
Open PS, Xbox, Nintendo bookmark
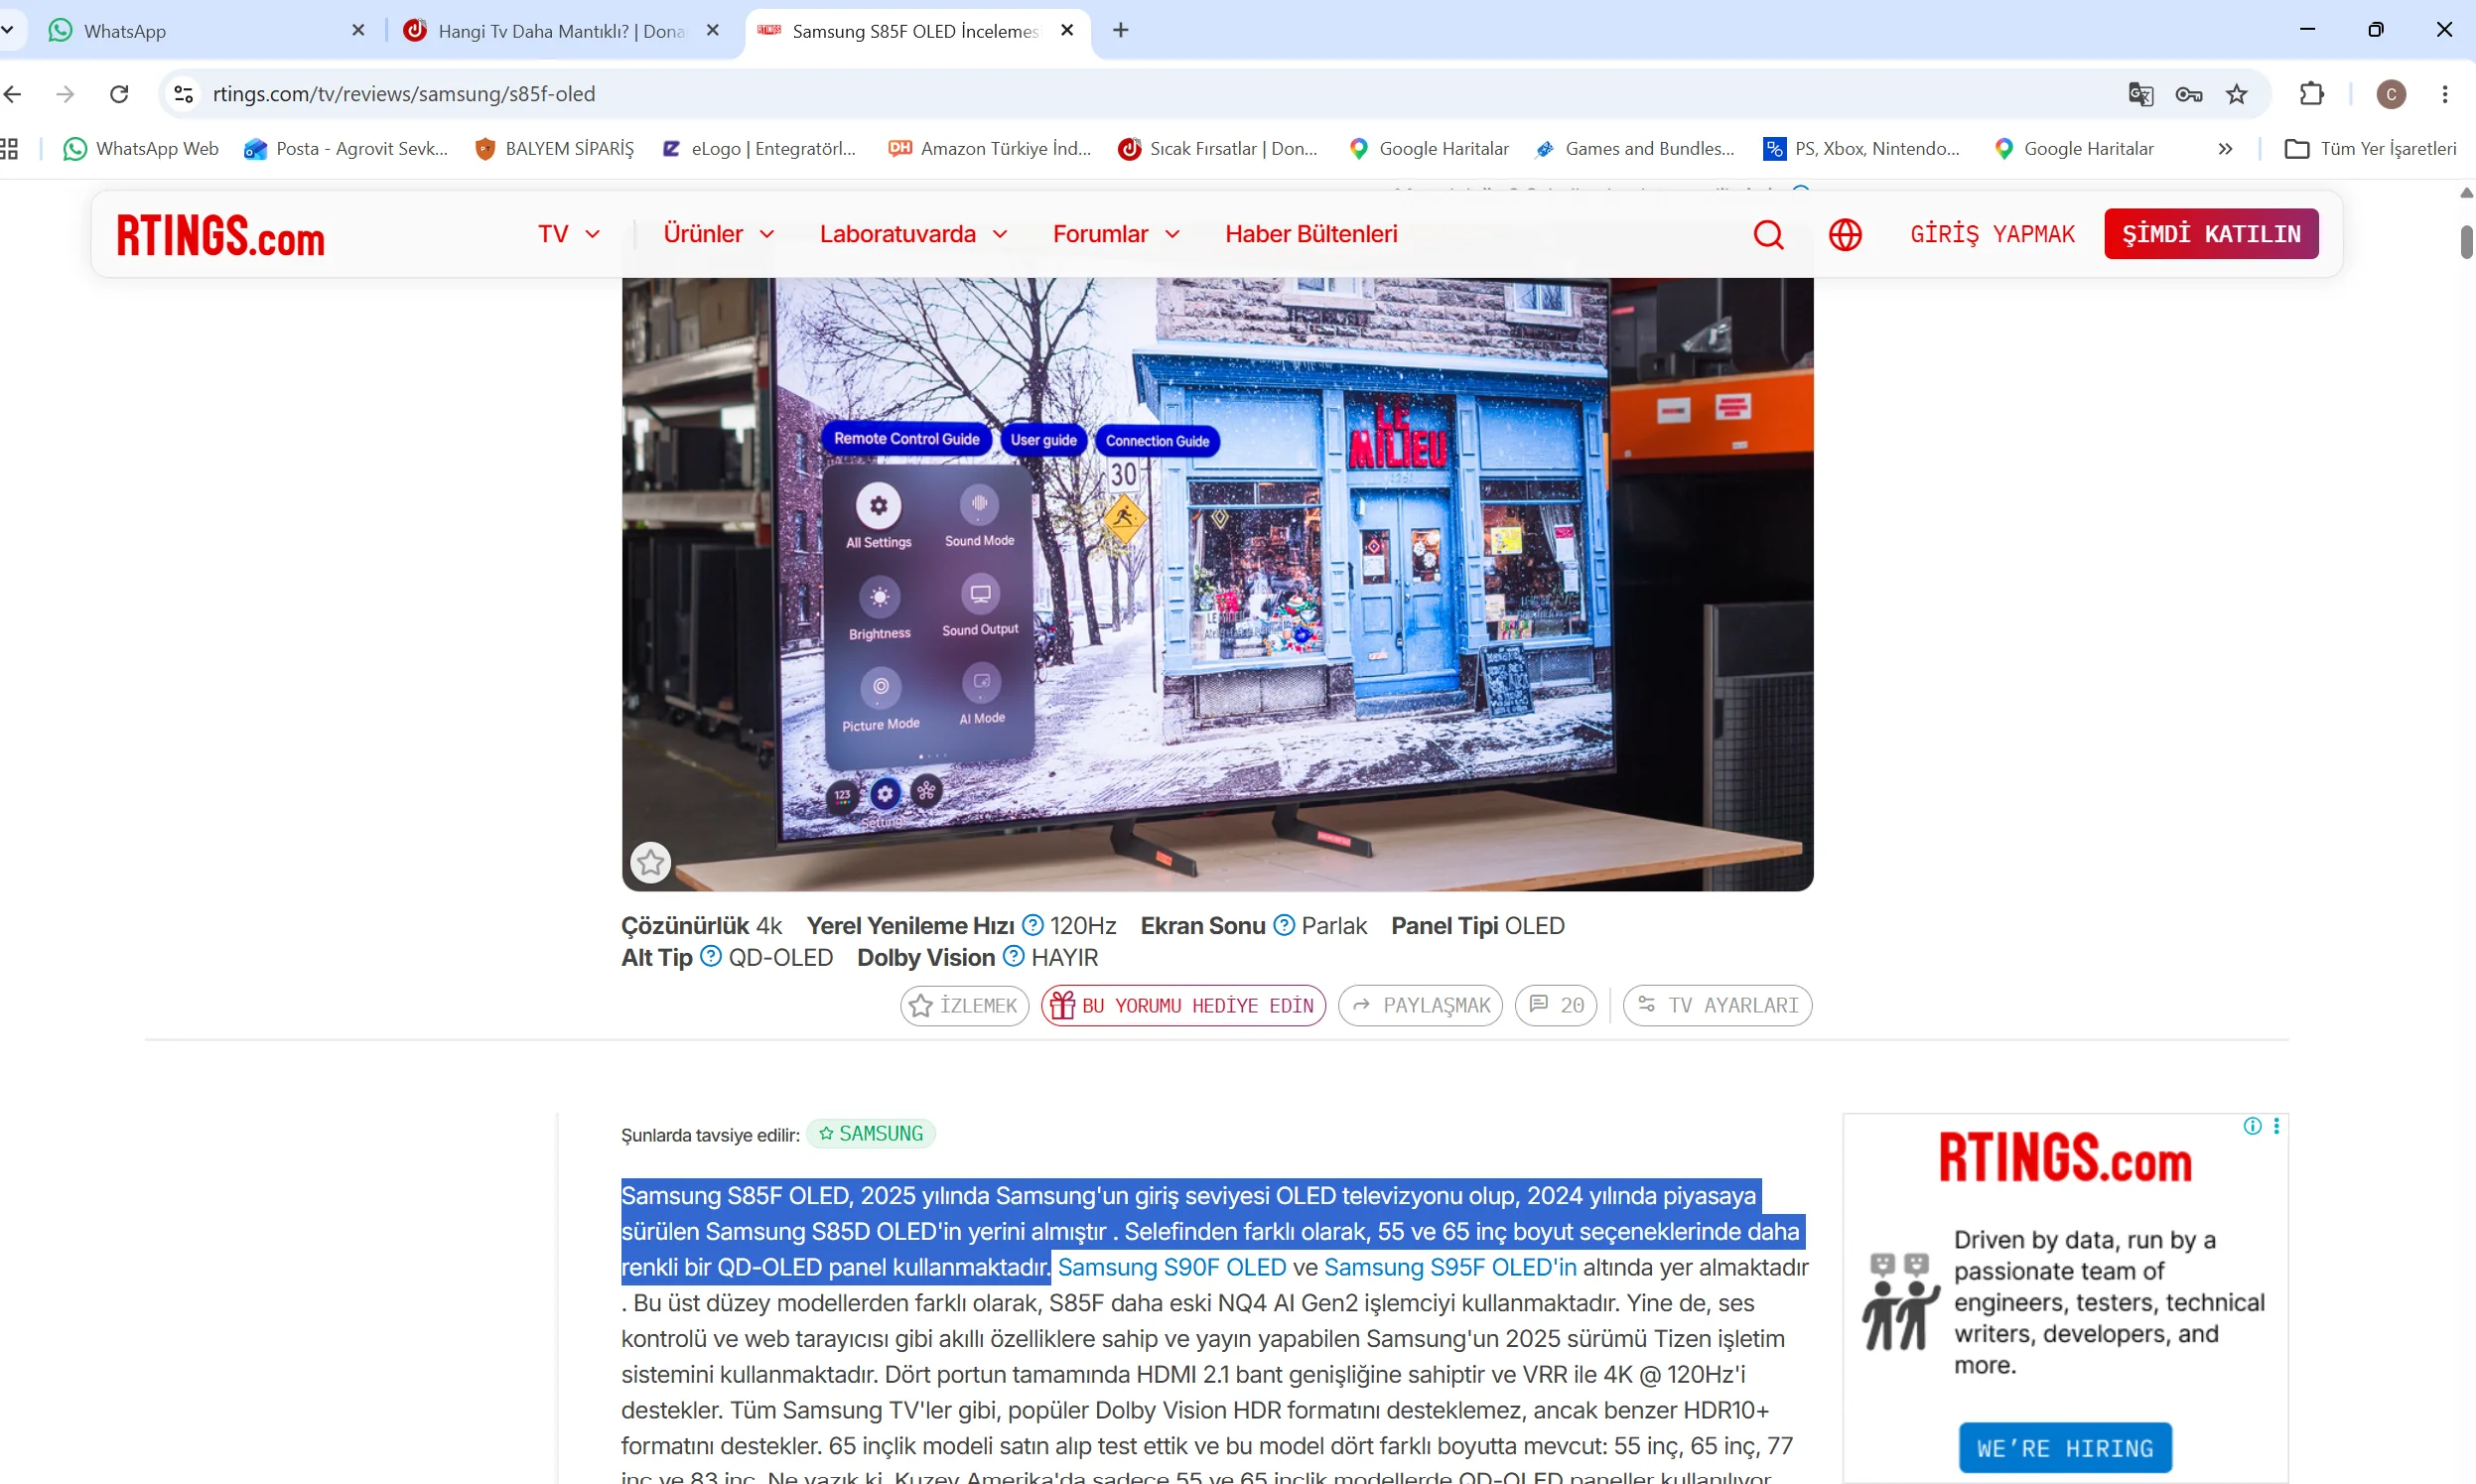coord(1861,149)
